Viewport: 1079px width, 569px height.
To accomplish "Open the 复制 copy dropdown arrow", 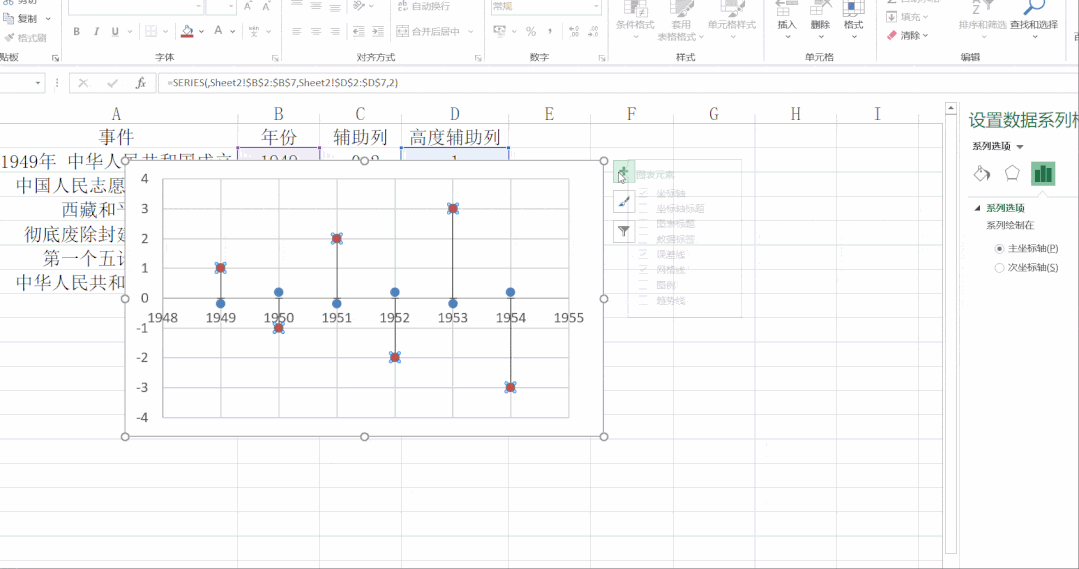I will (x=48, y=19).
